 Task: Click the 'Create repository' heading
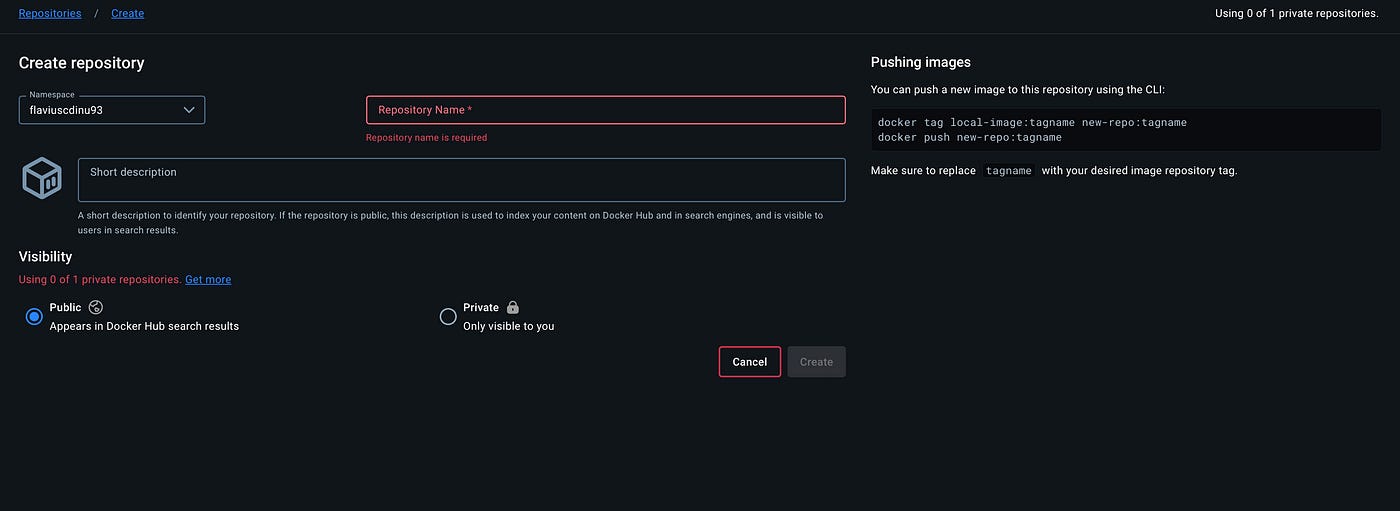coord(82,63)
